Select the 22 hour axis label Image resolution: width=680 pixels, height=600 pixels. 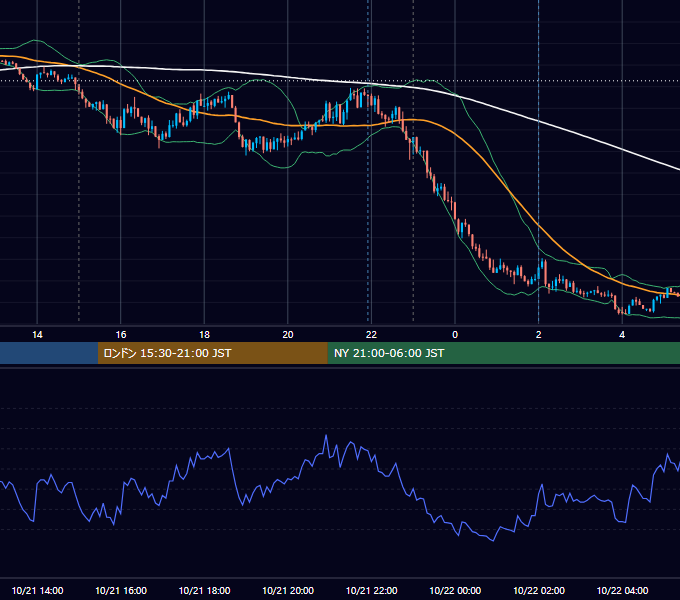point(371,335)
